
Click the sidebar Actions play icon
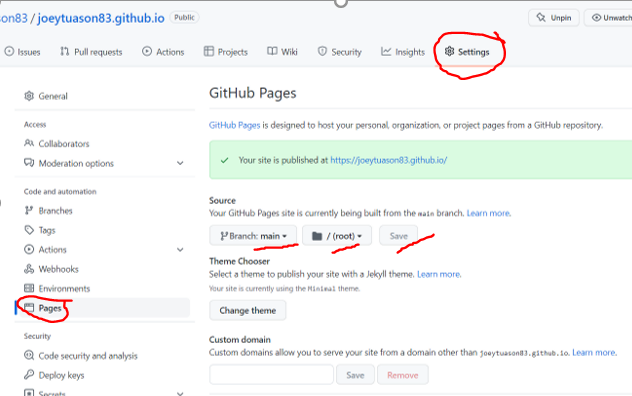29,249
